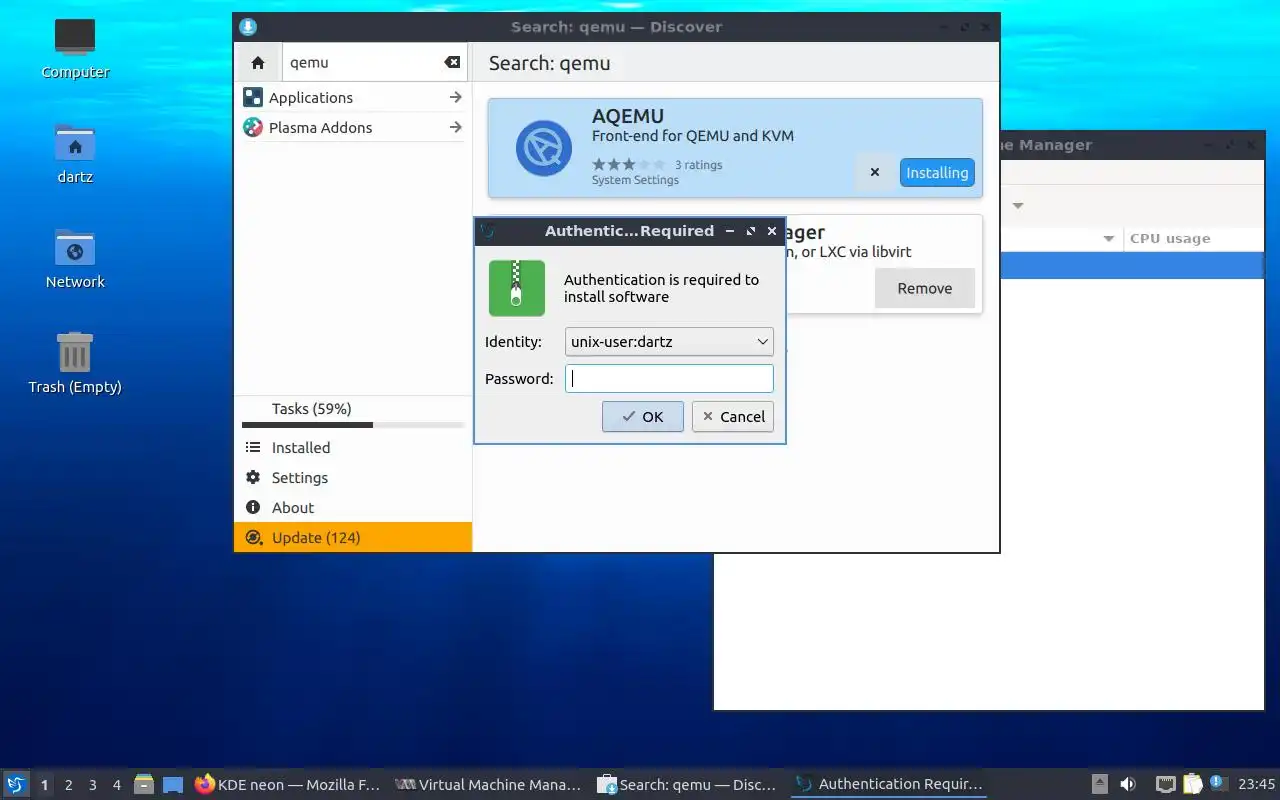This screenshot has width=1280, height=800.
Task: Open Discover Settings
Action: click(x=353, y=477)
